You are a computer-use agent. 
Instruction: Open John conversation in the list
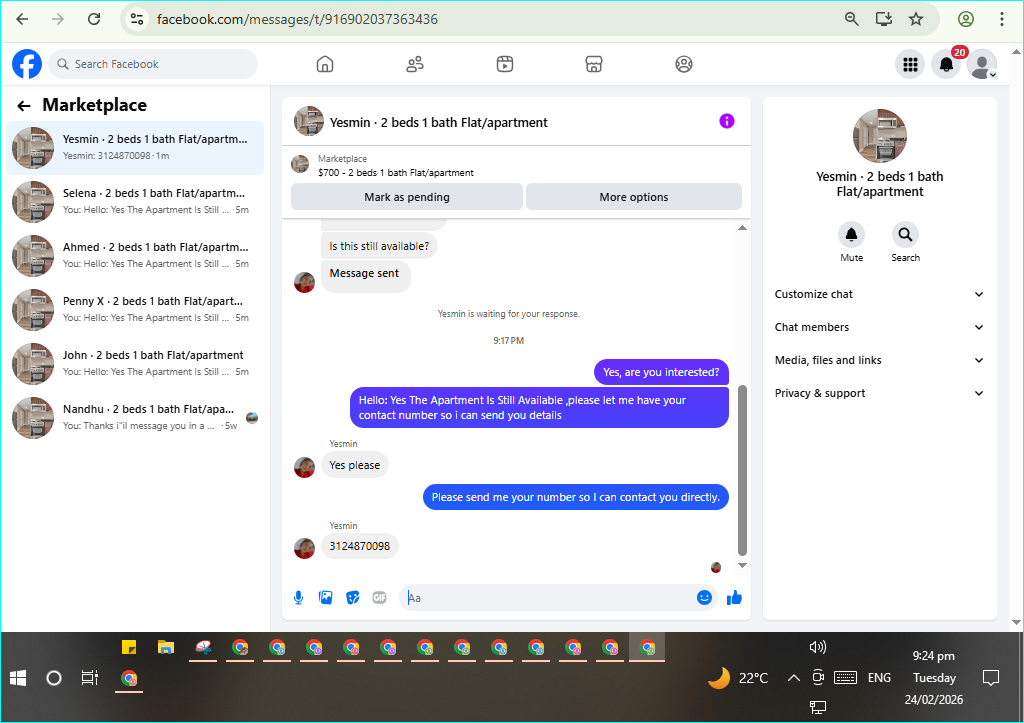pyautogui.click(x=135, y=363)
